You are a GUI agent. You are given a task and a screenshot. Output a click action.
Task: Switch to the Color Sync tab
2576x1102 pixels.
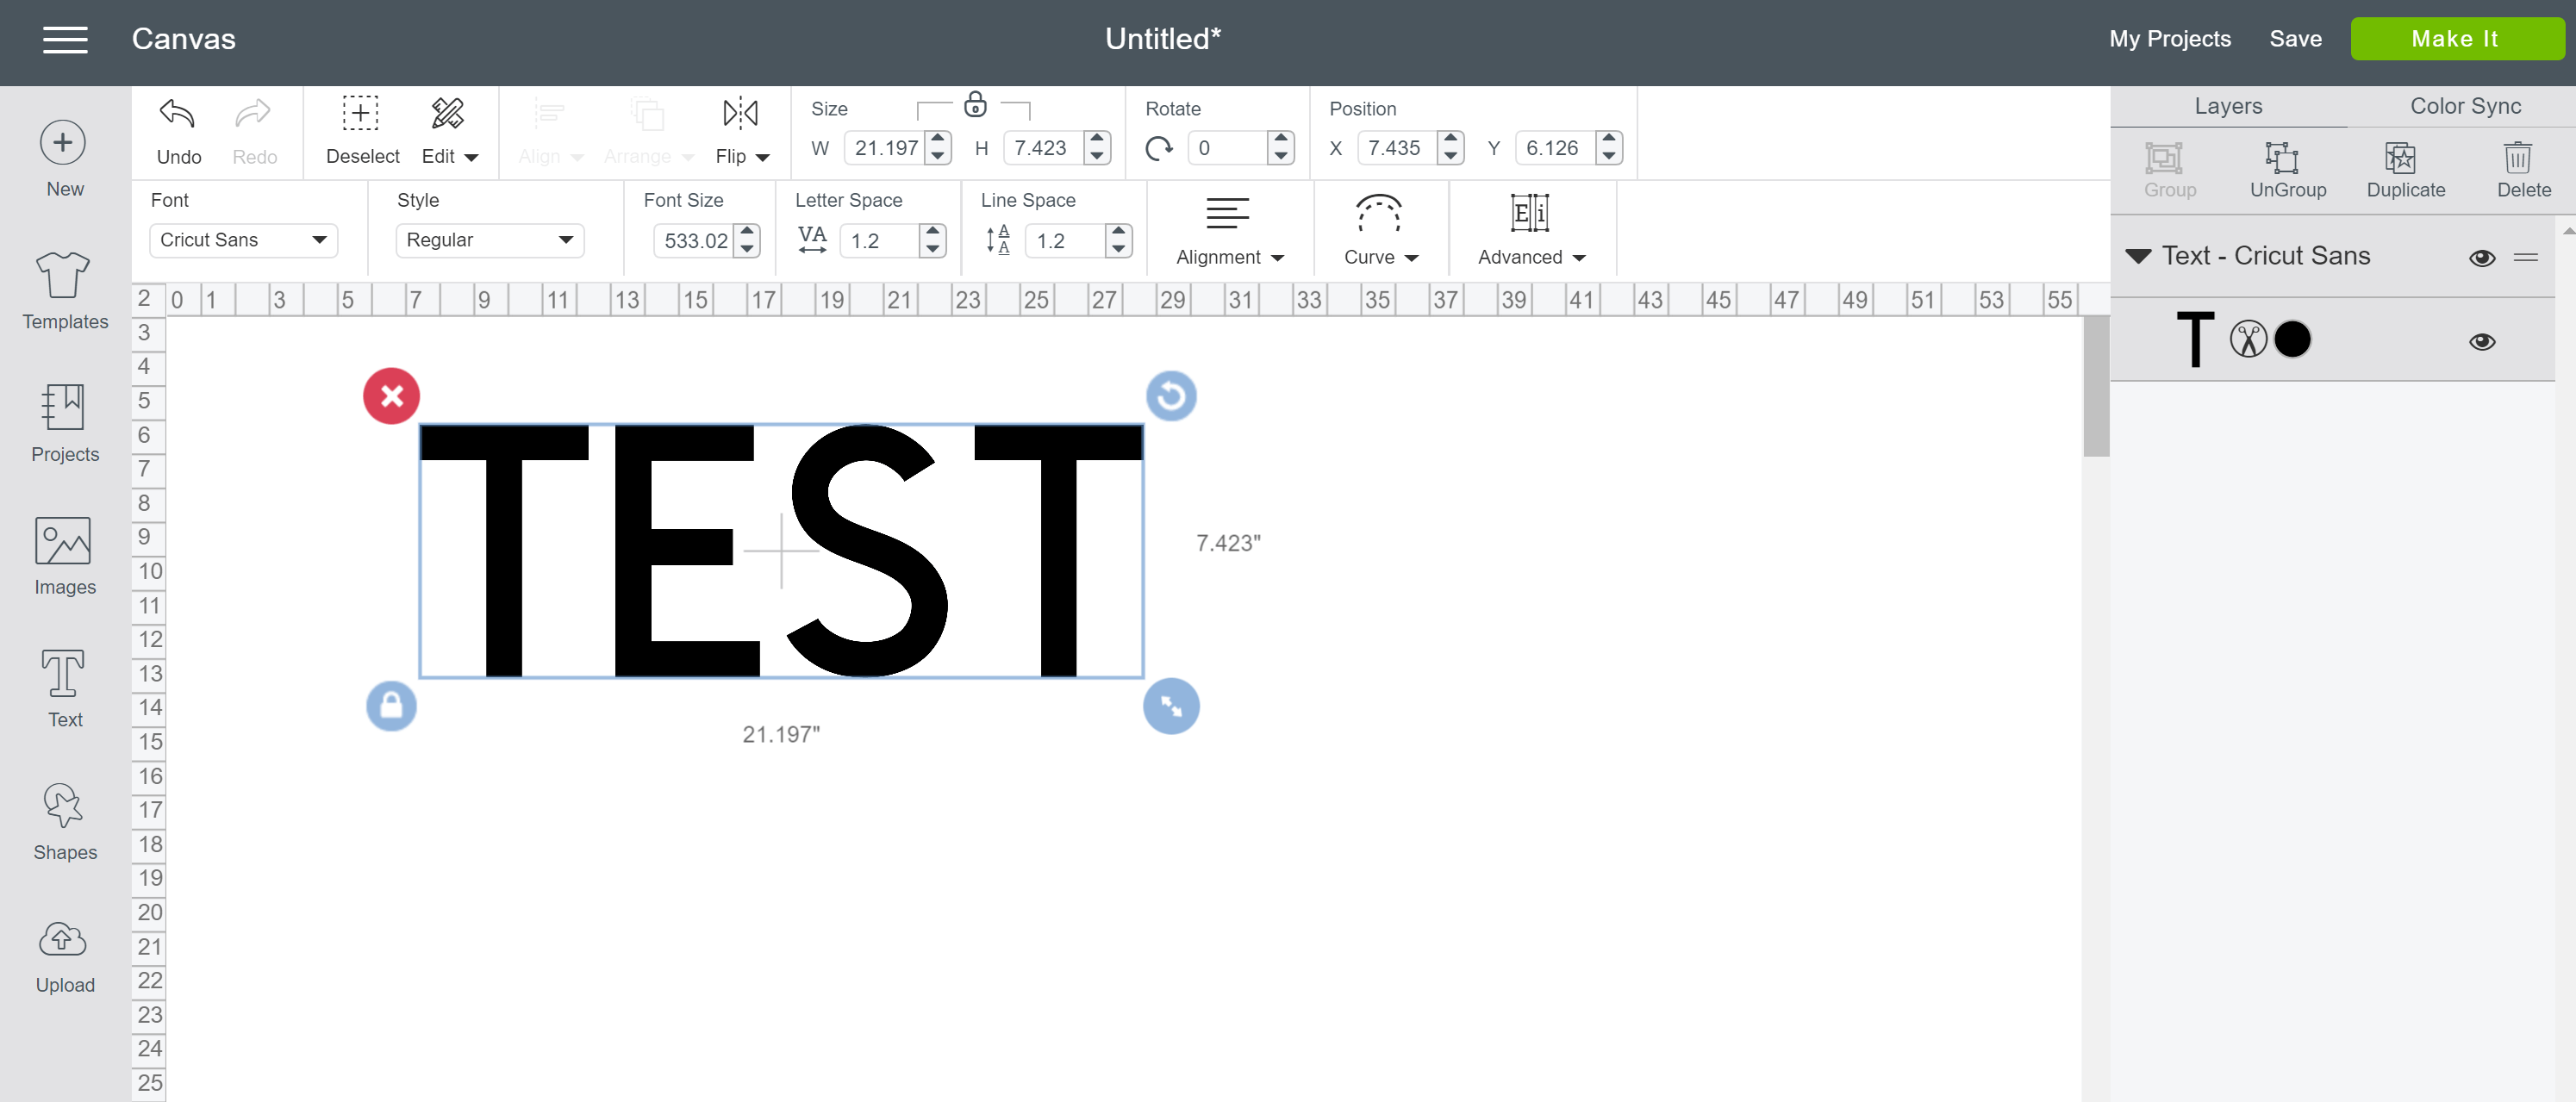pos(2464,106)
